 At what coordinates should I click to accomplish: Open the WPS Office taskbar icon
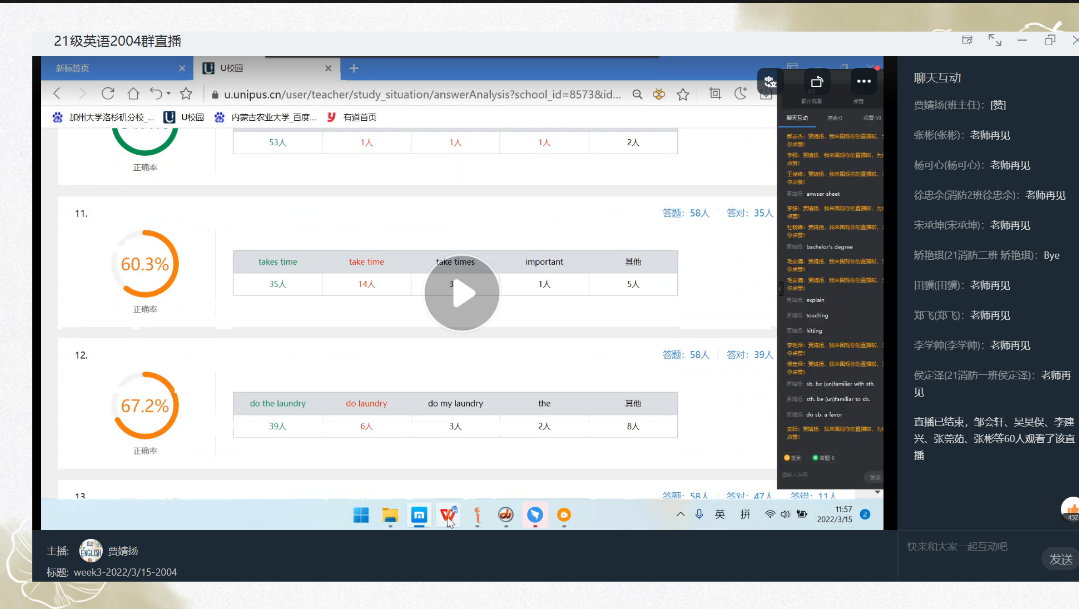pyautogui.click(x=448, y=515)
